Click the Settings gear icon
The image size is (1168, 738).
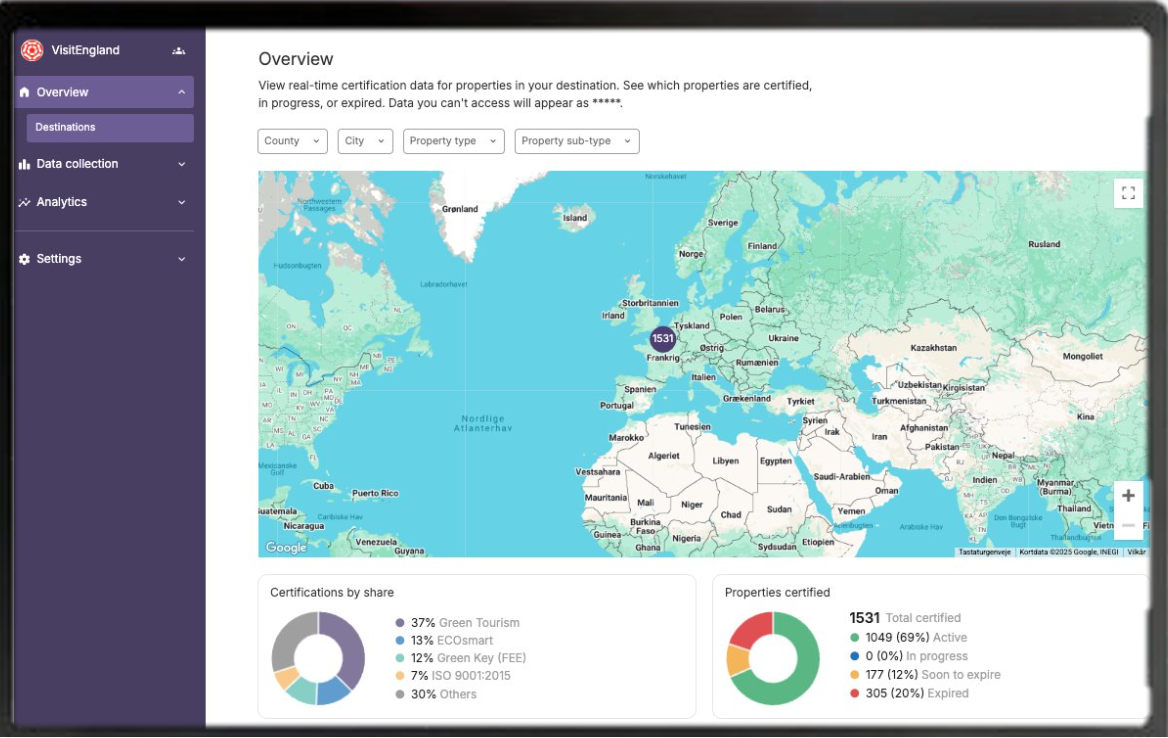[25, 259]
